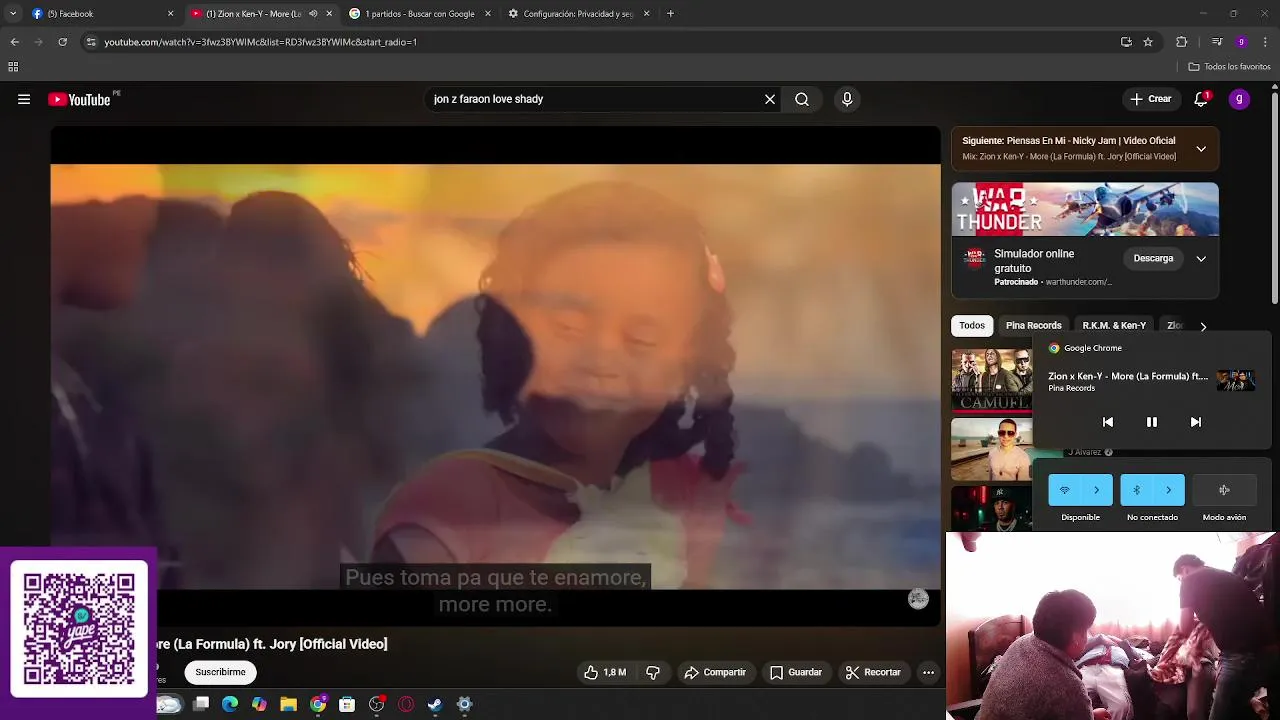Open Chrome three-dot menu
Viewport: 1280px width, 720px height.
click(1266, 42)
